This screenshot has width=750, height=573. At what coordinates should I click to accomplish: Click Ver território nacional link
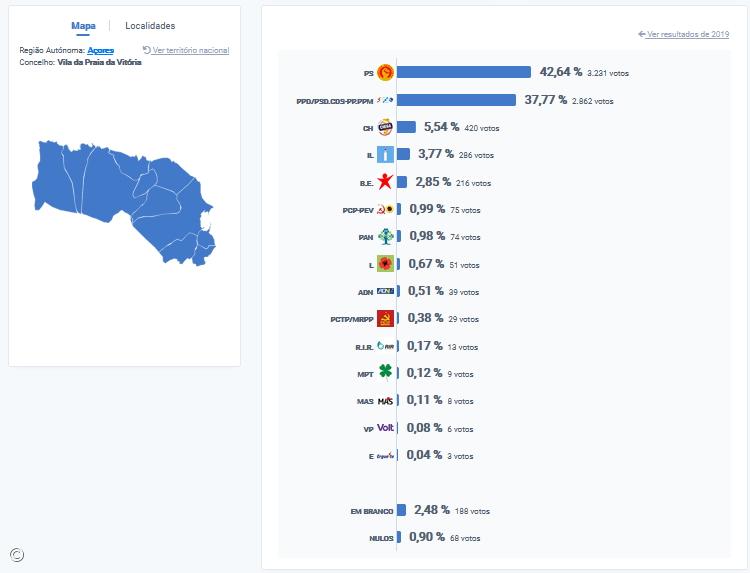(x=191, y=50)
